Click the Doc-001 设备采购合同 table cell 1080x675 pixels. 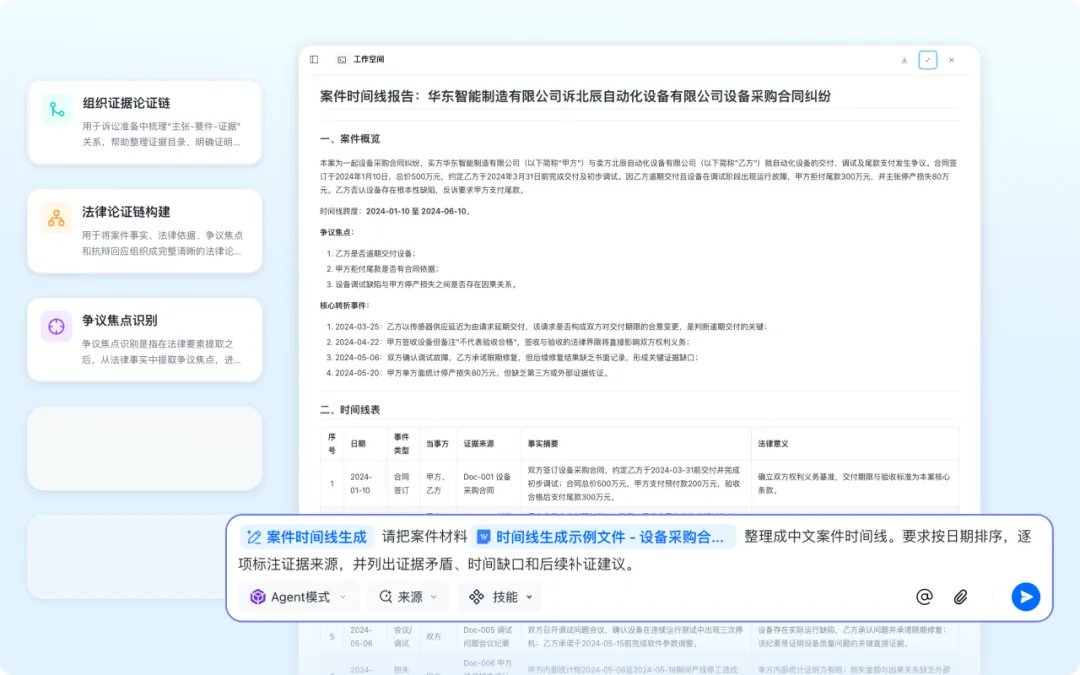487,484
